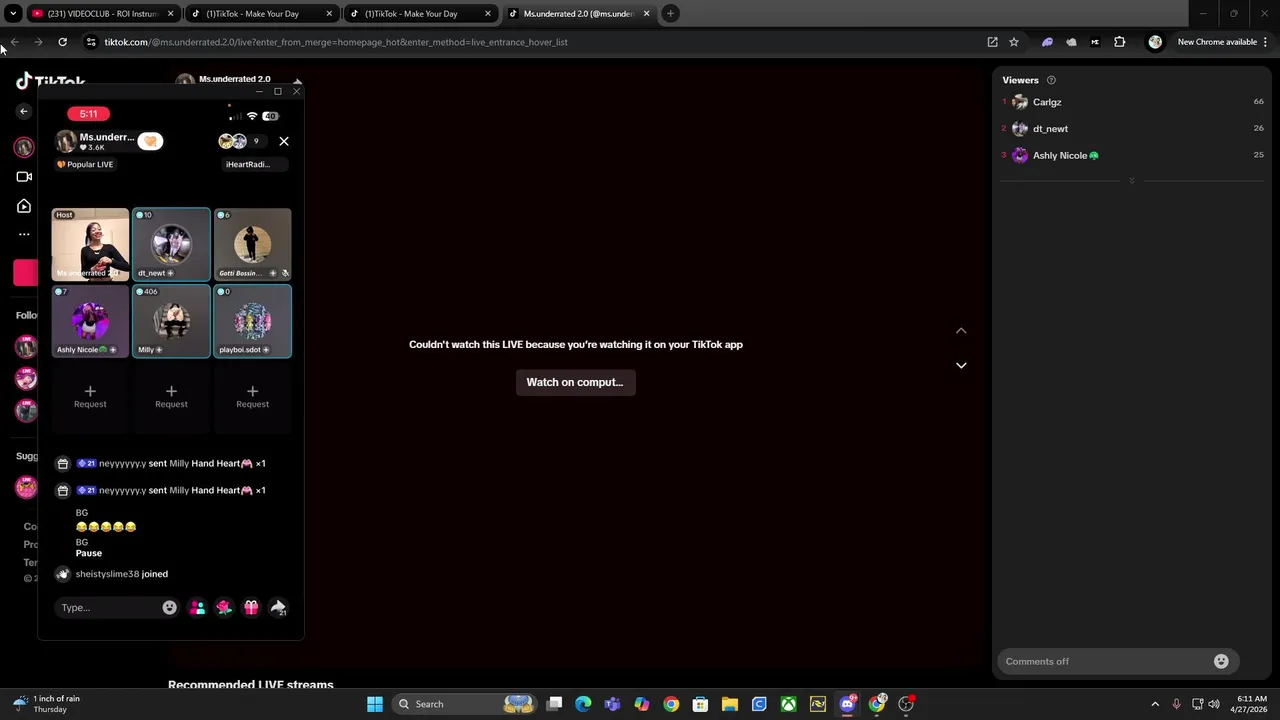Open a new browser tab
This screenshot has width=1280, height=720.
(x=670, y=14)
